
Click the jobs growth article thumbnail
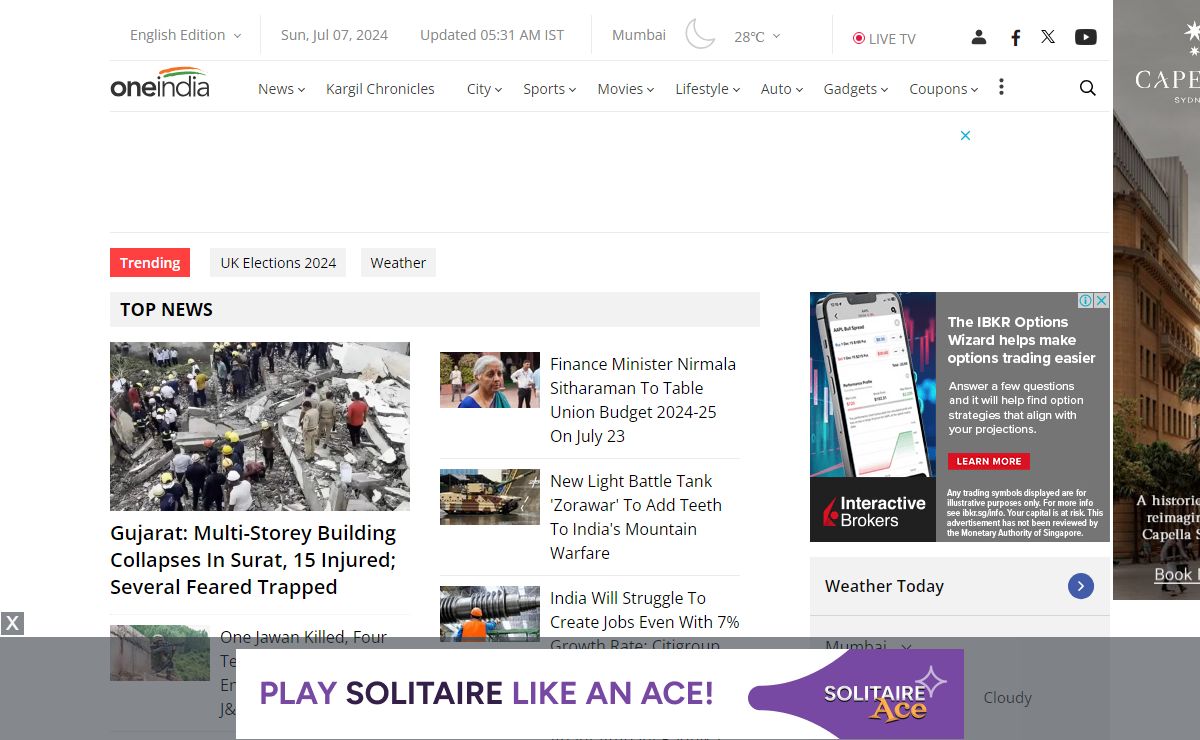[x=490, y=612]
